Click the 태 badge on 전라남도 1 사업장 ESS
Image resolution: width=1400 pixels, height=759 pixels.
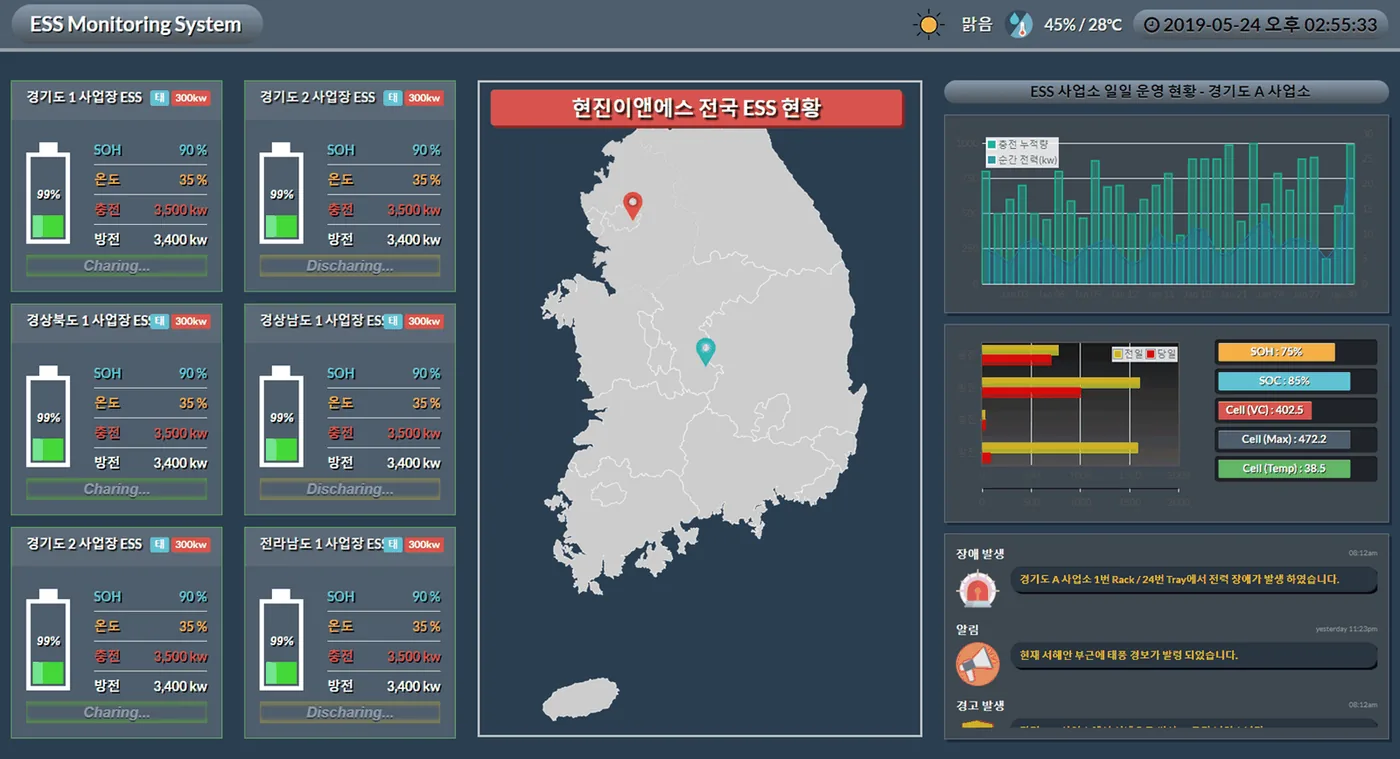point(393,544)
